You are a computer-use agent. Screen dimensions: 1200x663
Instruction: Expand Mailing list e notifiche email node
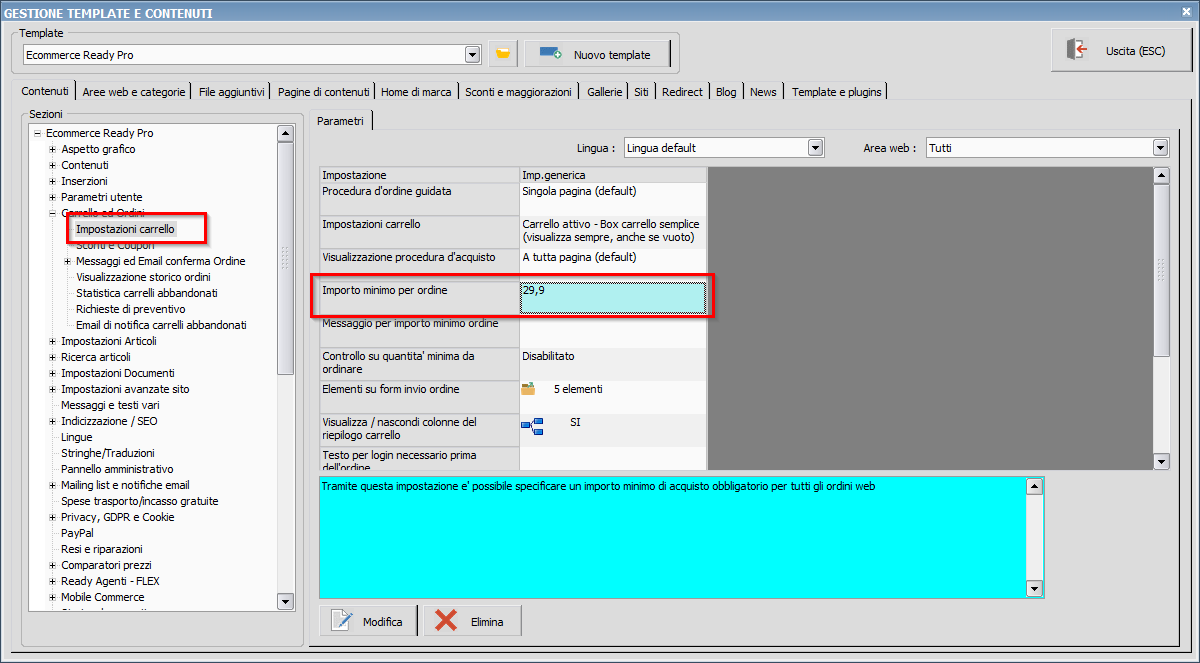pos(52,485)
